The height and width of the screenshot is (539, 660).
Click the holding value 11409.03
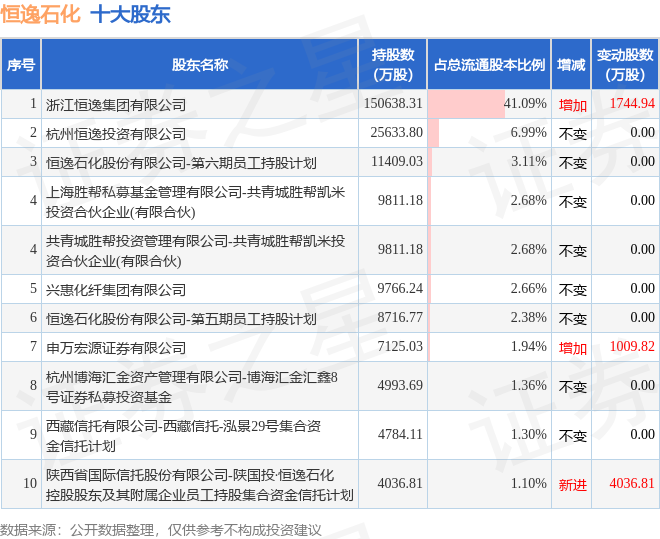tap(396, 162)
